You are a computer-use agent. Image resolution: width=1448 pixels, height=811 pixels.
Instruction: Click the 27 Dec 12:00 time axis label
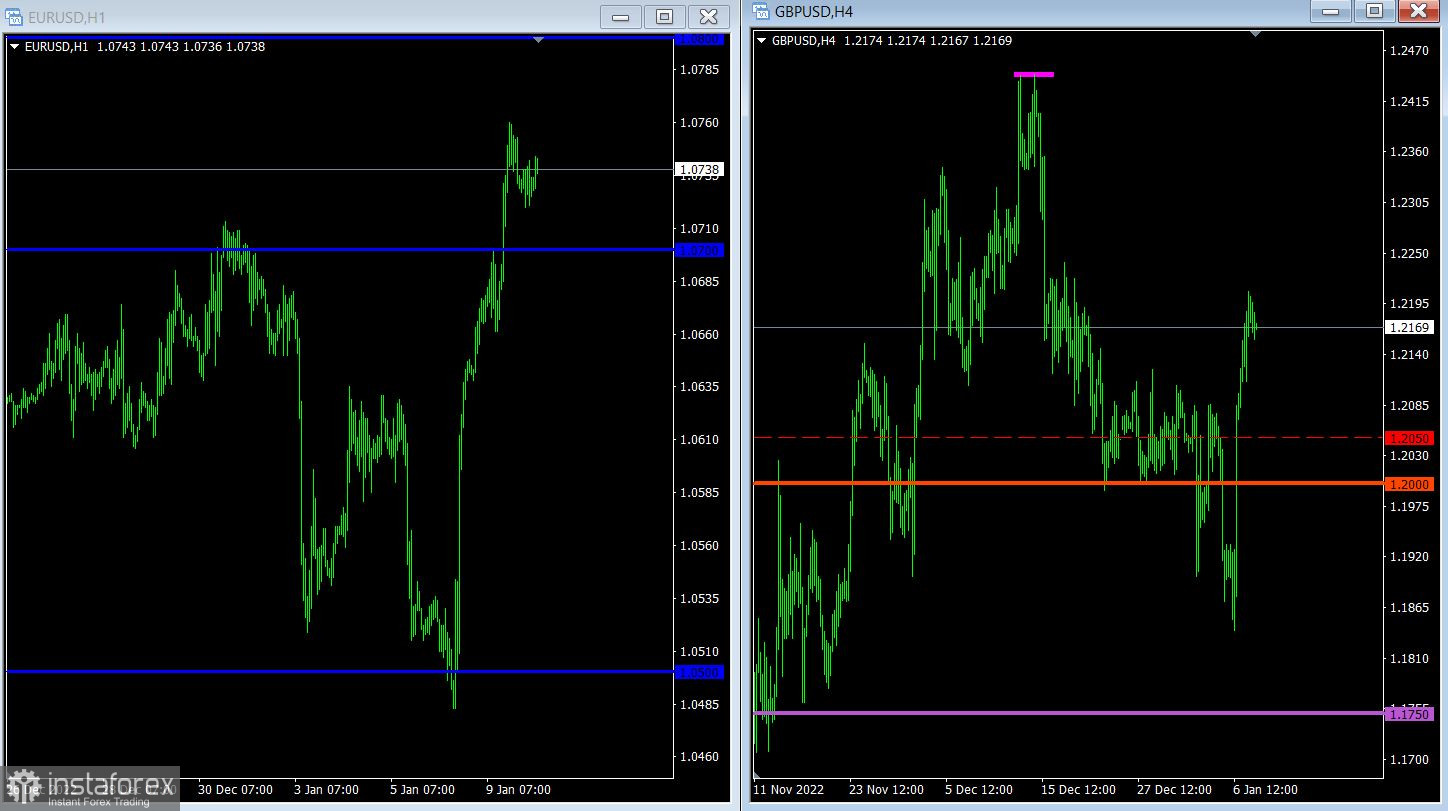(x=1175, y=790)
